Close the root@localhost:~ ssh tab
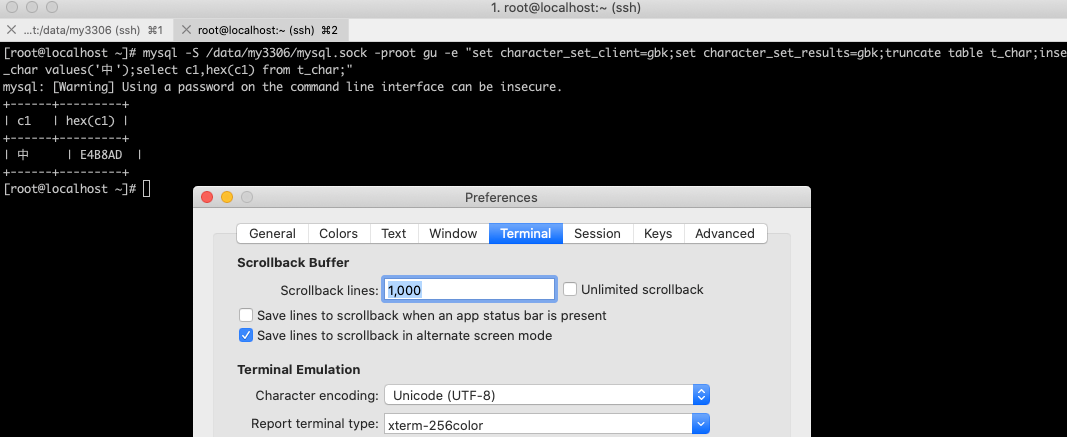Viewport: 1067px width, 437px height. tap(185, 30)
